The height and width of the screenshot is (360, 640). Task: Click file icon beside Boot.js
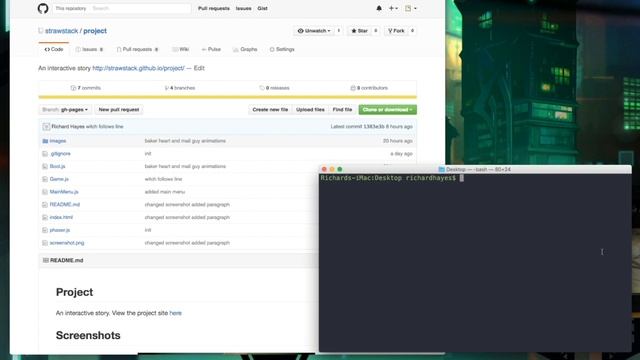[x=45, y=166]
